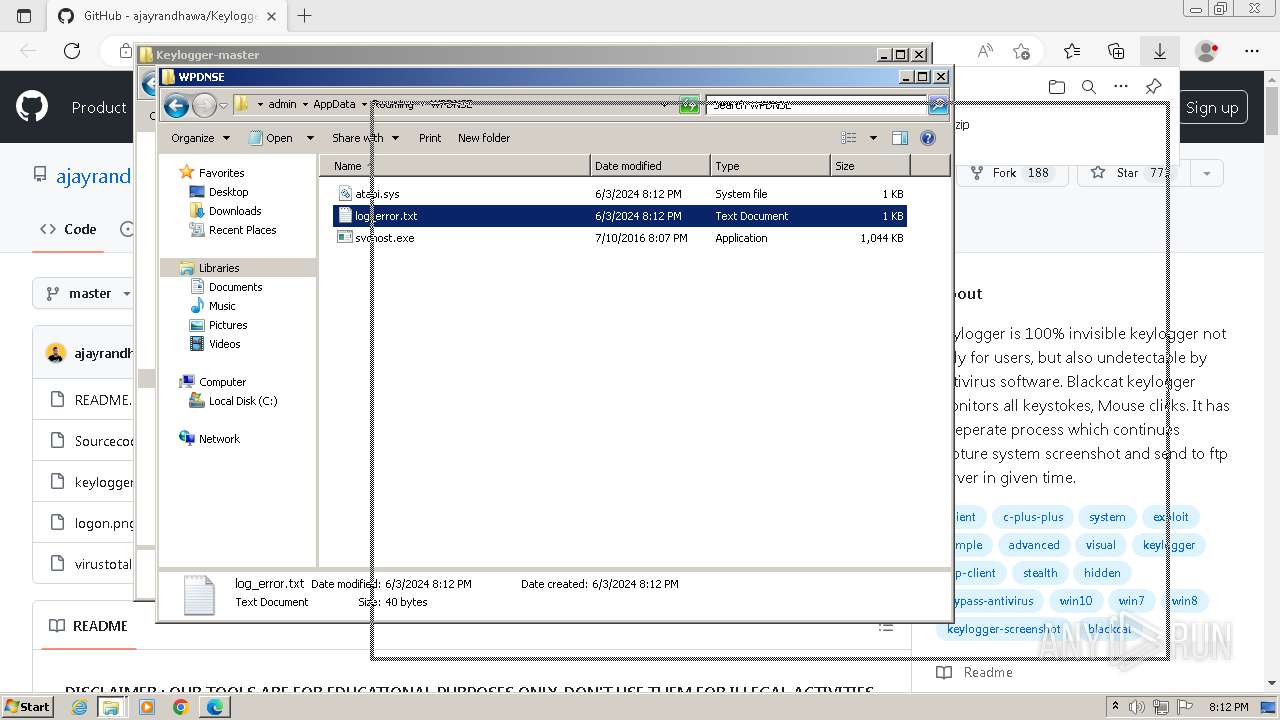Click Print in Explorer toolbar
This screenshot has width=1280, height=720.
click(x=430, y=138)
